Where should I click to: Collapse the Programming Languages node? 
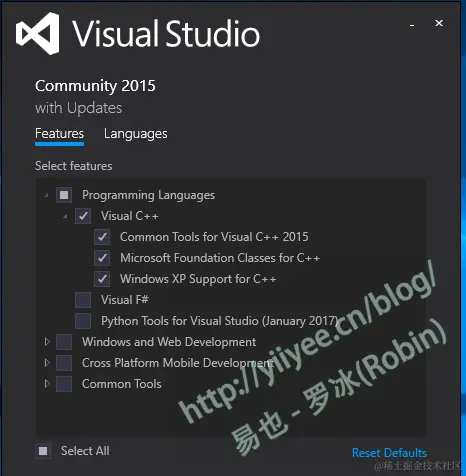(46, 195)
